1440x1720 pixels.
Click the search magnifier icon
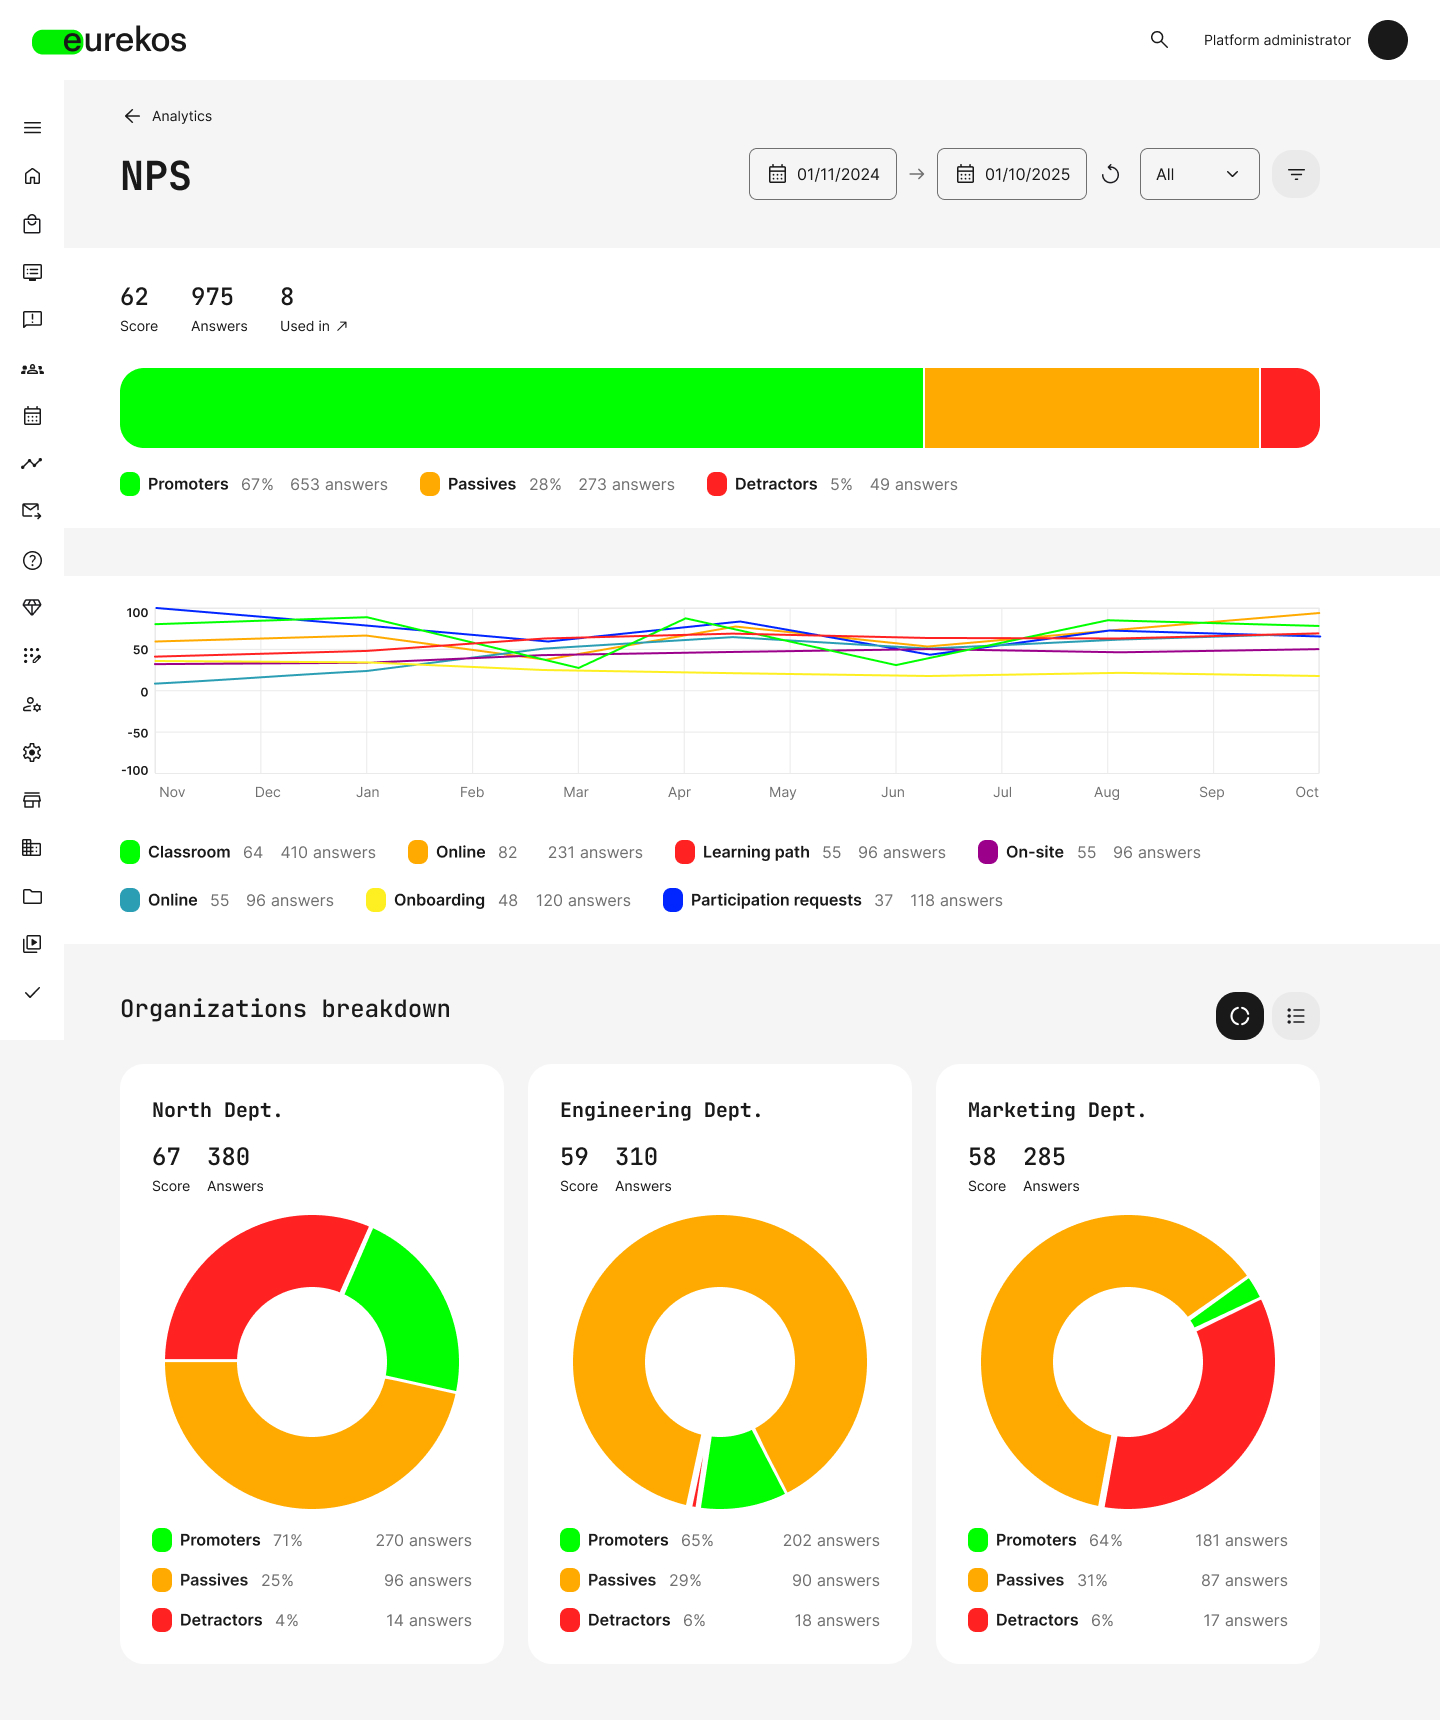[x=1159, y=40]
